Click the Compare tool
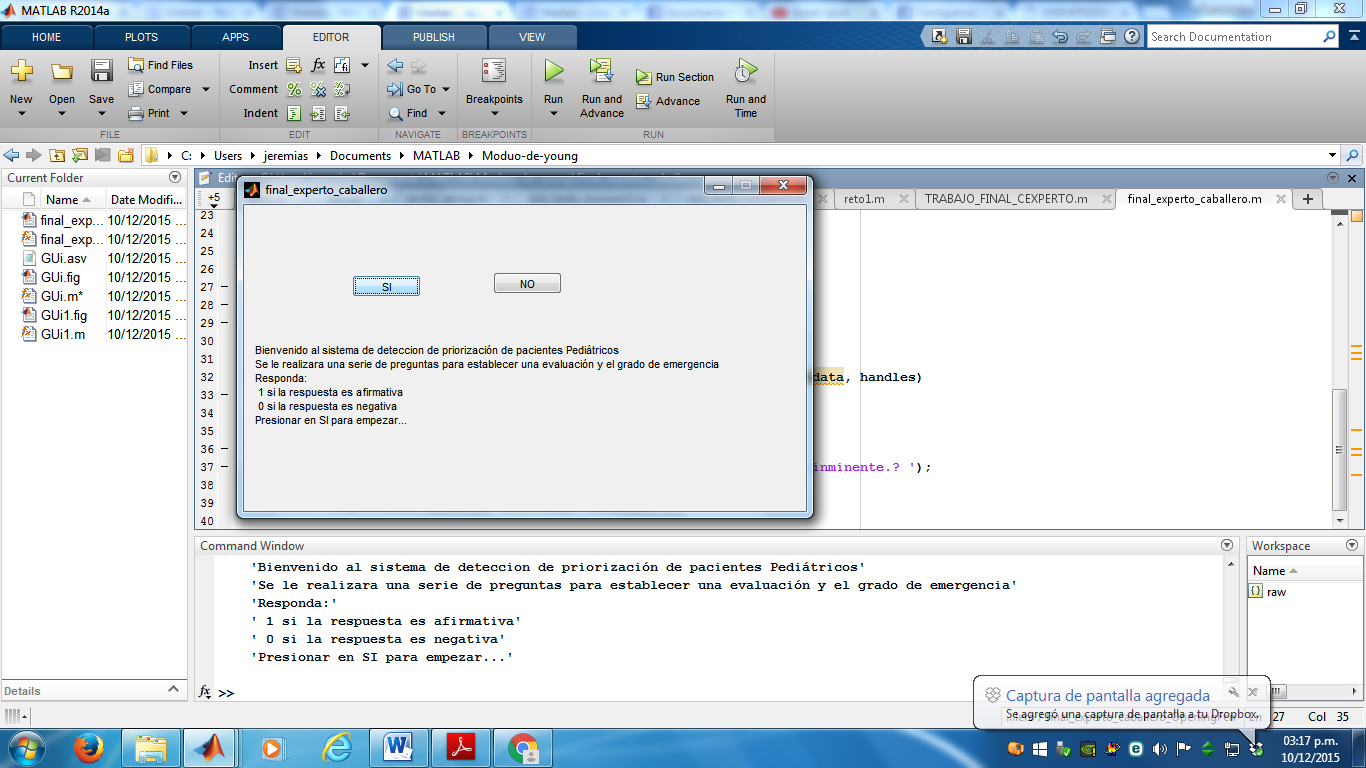Image resolution: width=1366 pixels, height=768 pixels. (159, 89)
